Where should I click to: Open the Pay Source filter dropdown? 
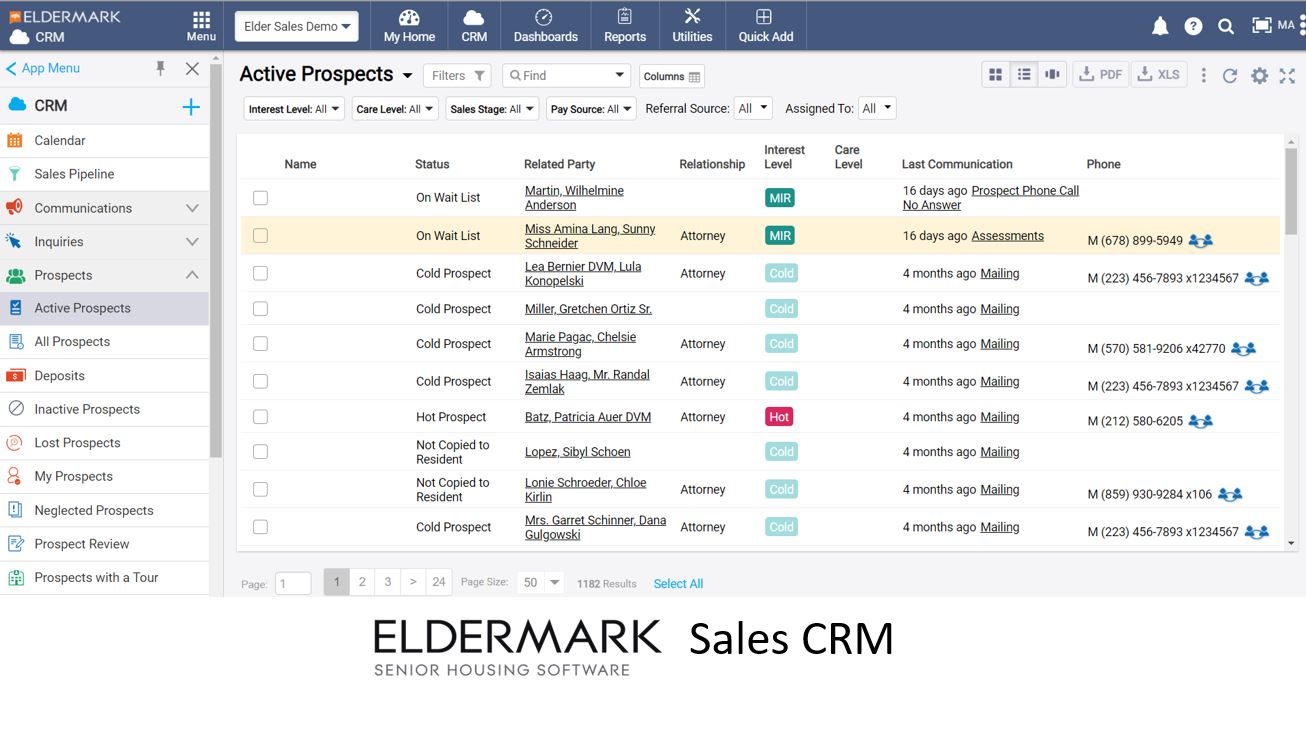pyautogui.click(x=591, y=109)
